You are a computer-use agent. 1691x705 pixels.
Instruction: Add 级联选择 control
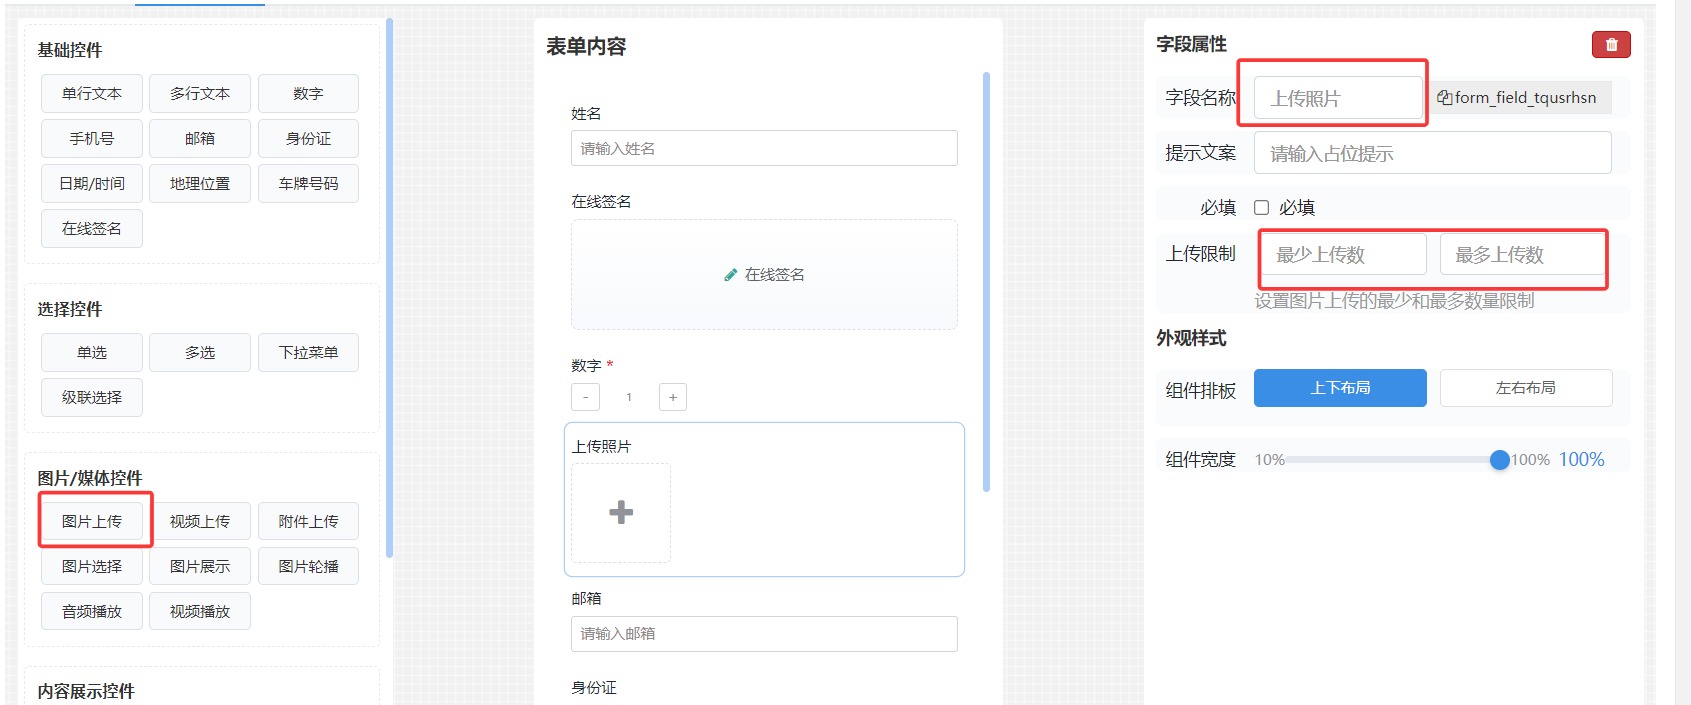click(x=92, y=397)
